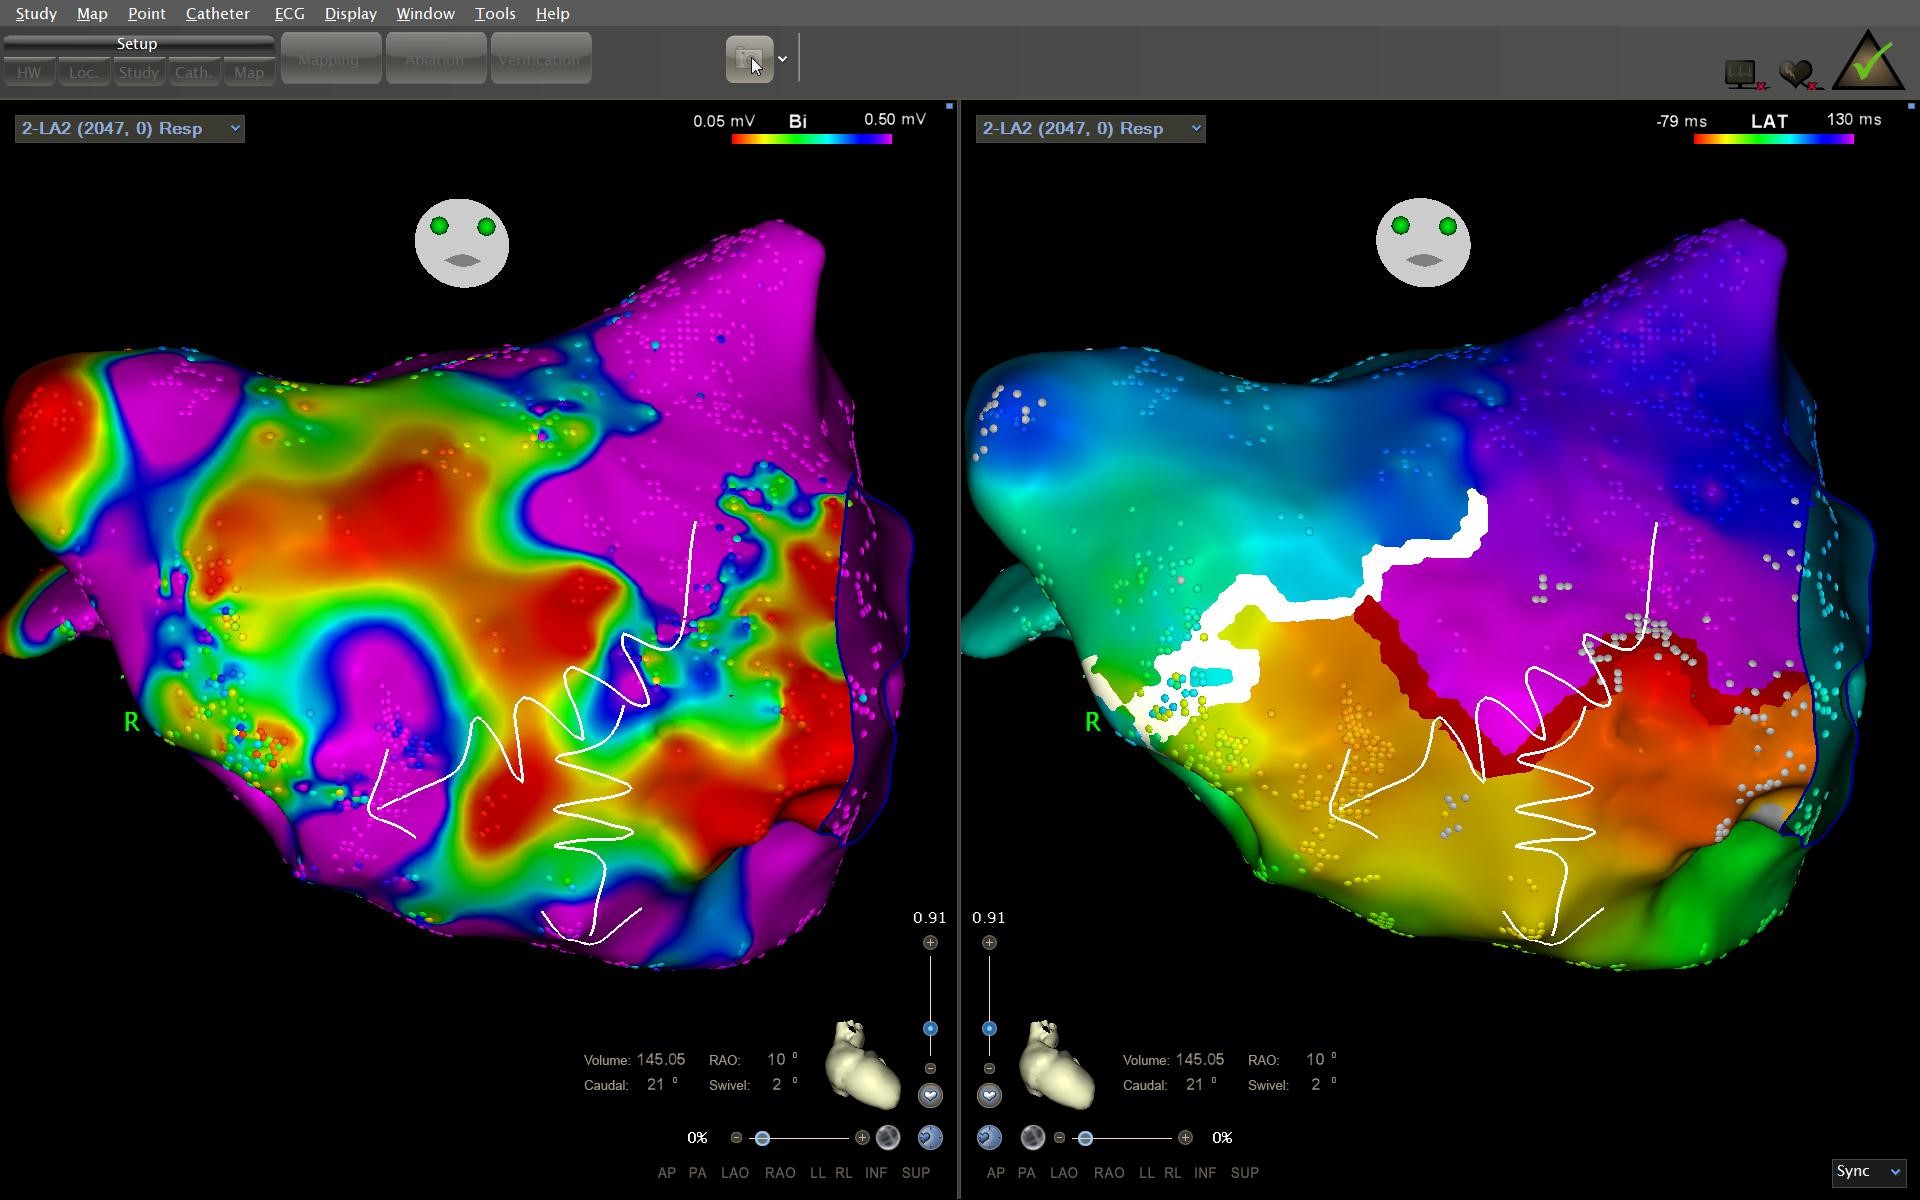The image size is (1920, 1200).
Task: Click the blue heart-clock icon in right viewer
Action: 989,1137
